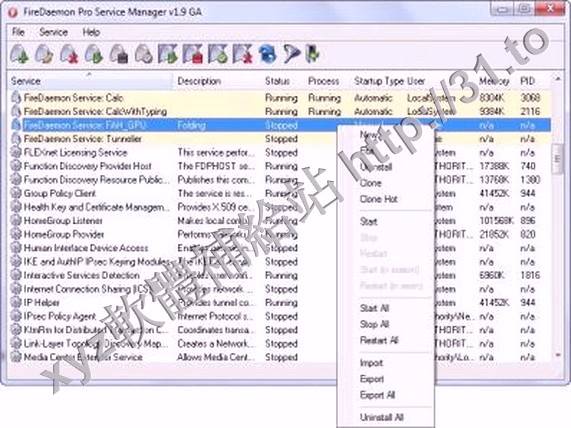Click the gear icon beside Function Discovery Provider Host

tap(16, 166)
